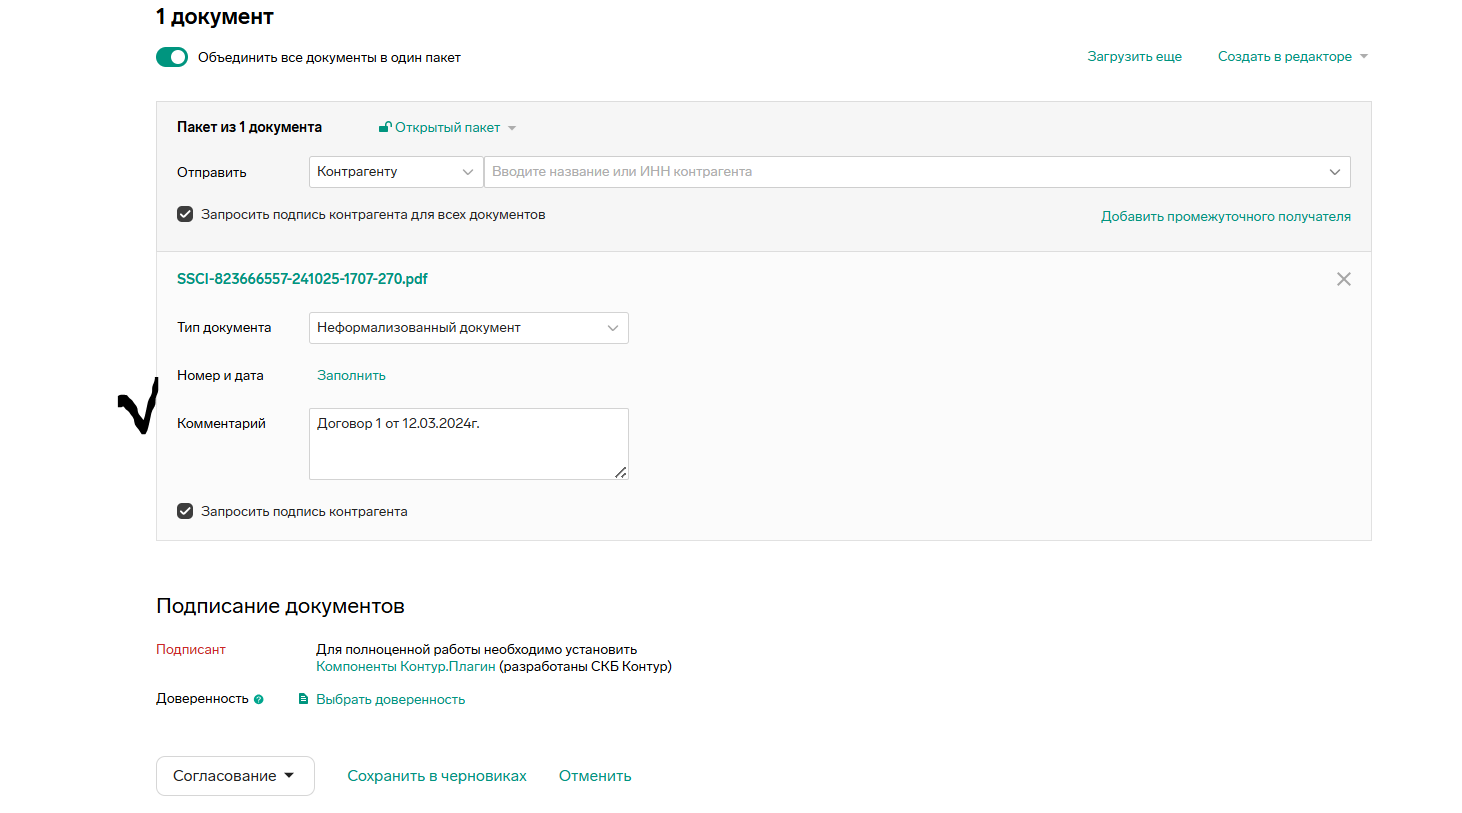1462x813 pixels.
Task: Click the open lock icon beside Открытый пакет
Action: tap(385, 127)
